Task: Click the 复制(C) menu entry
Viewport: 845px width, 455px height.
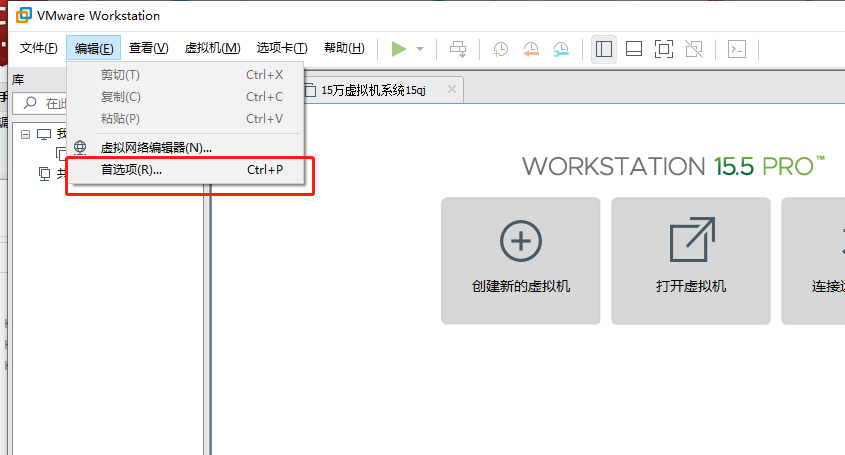Action: 186,96
